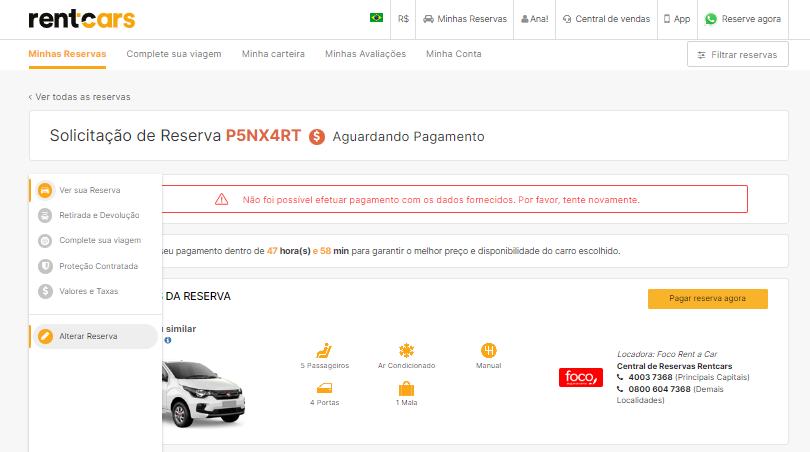
Task: Click the App phone icon link
Action: click(677, 18)
